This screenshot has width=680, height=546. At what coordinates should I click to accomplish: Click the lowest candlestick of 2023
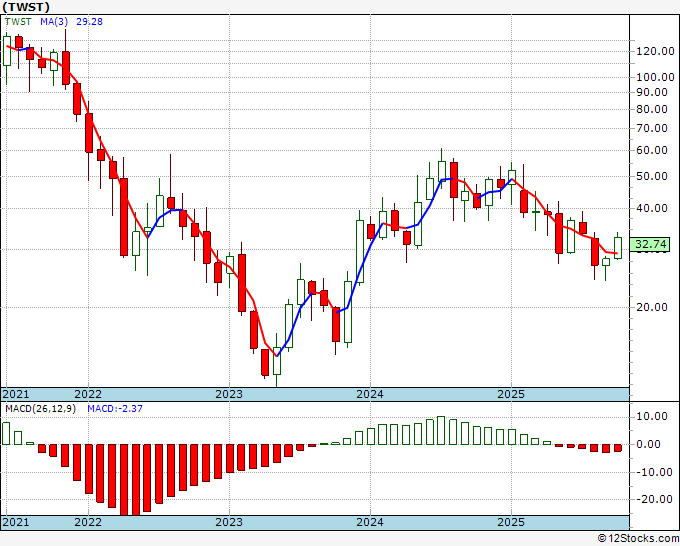coord(277,361)
